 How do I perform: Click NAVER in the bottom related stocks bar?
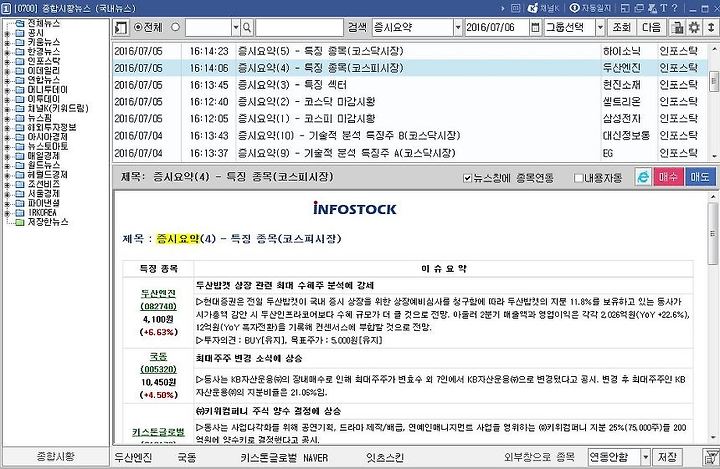pyautogui.click(x=315, y=458)
